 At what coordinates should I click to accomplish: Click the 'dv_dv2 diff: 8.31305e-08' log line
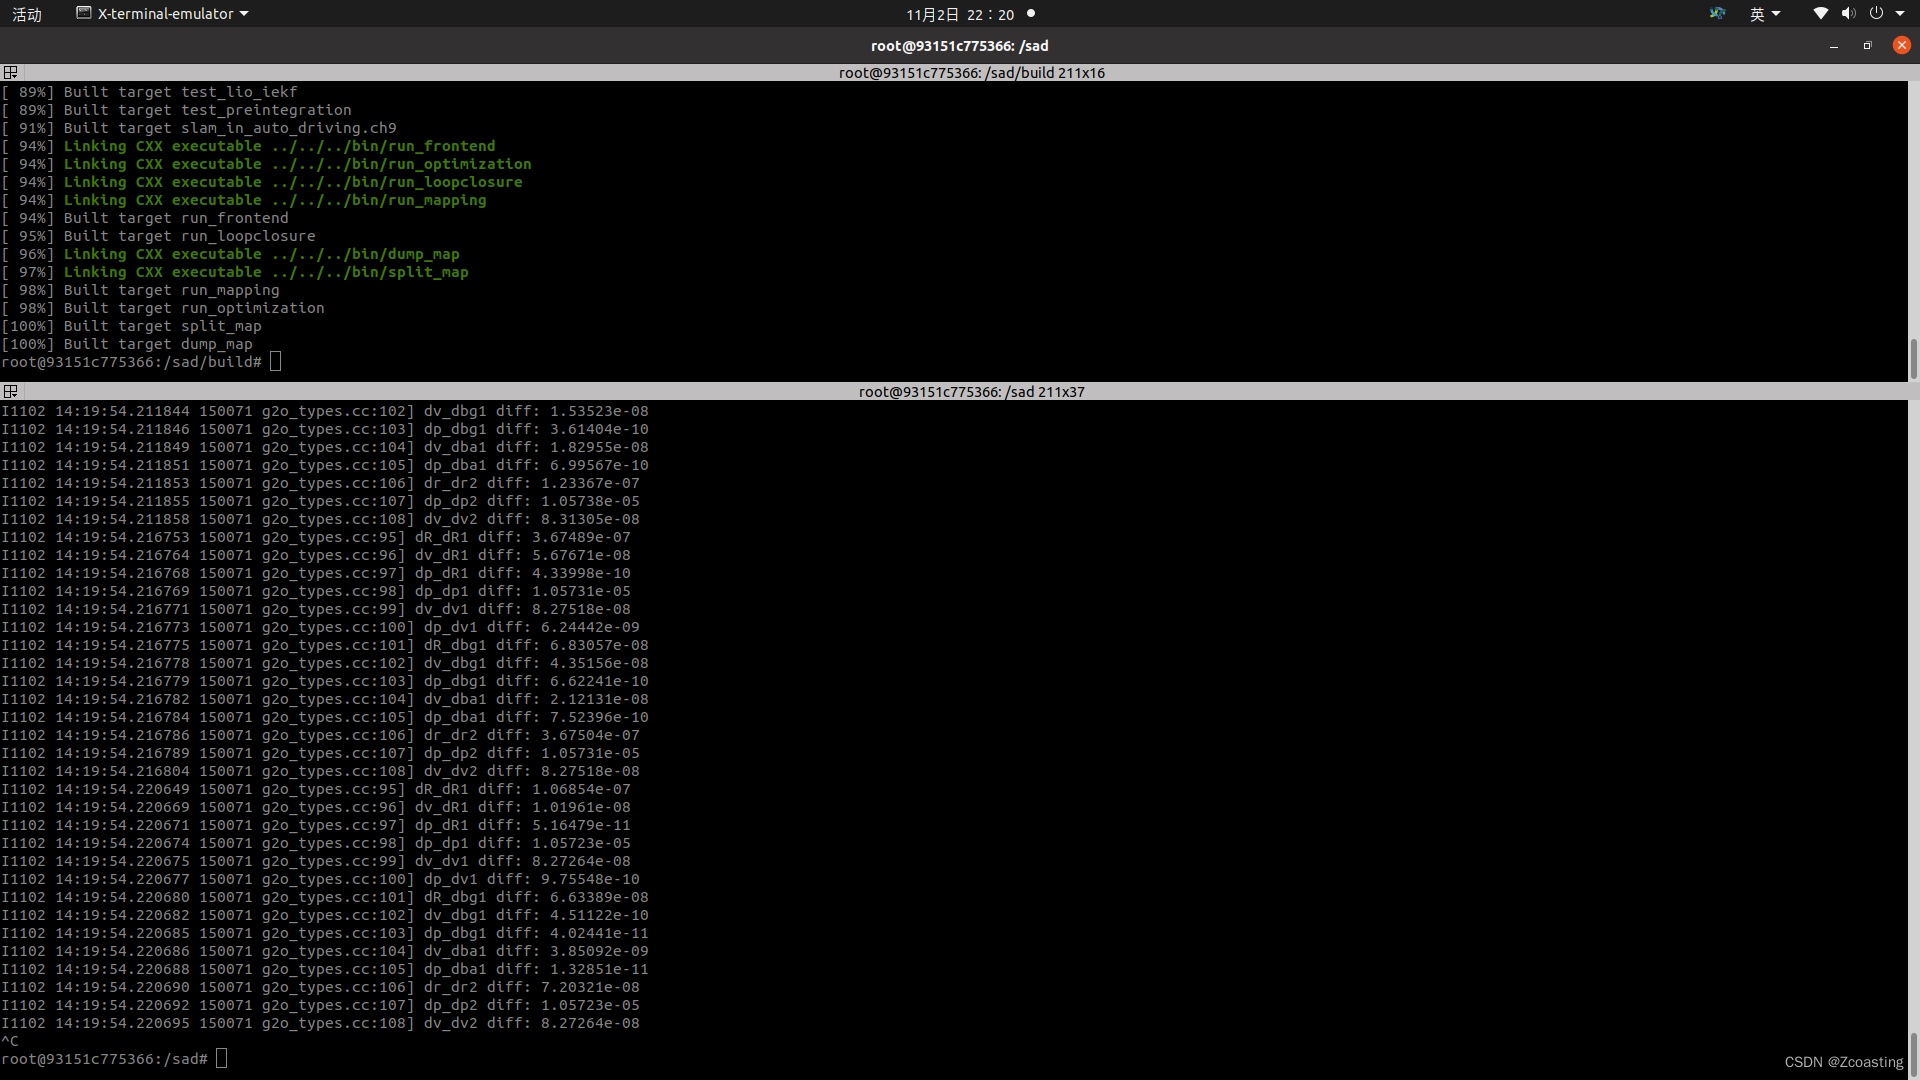tap(320, 519)
